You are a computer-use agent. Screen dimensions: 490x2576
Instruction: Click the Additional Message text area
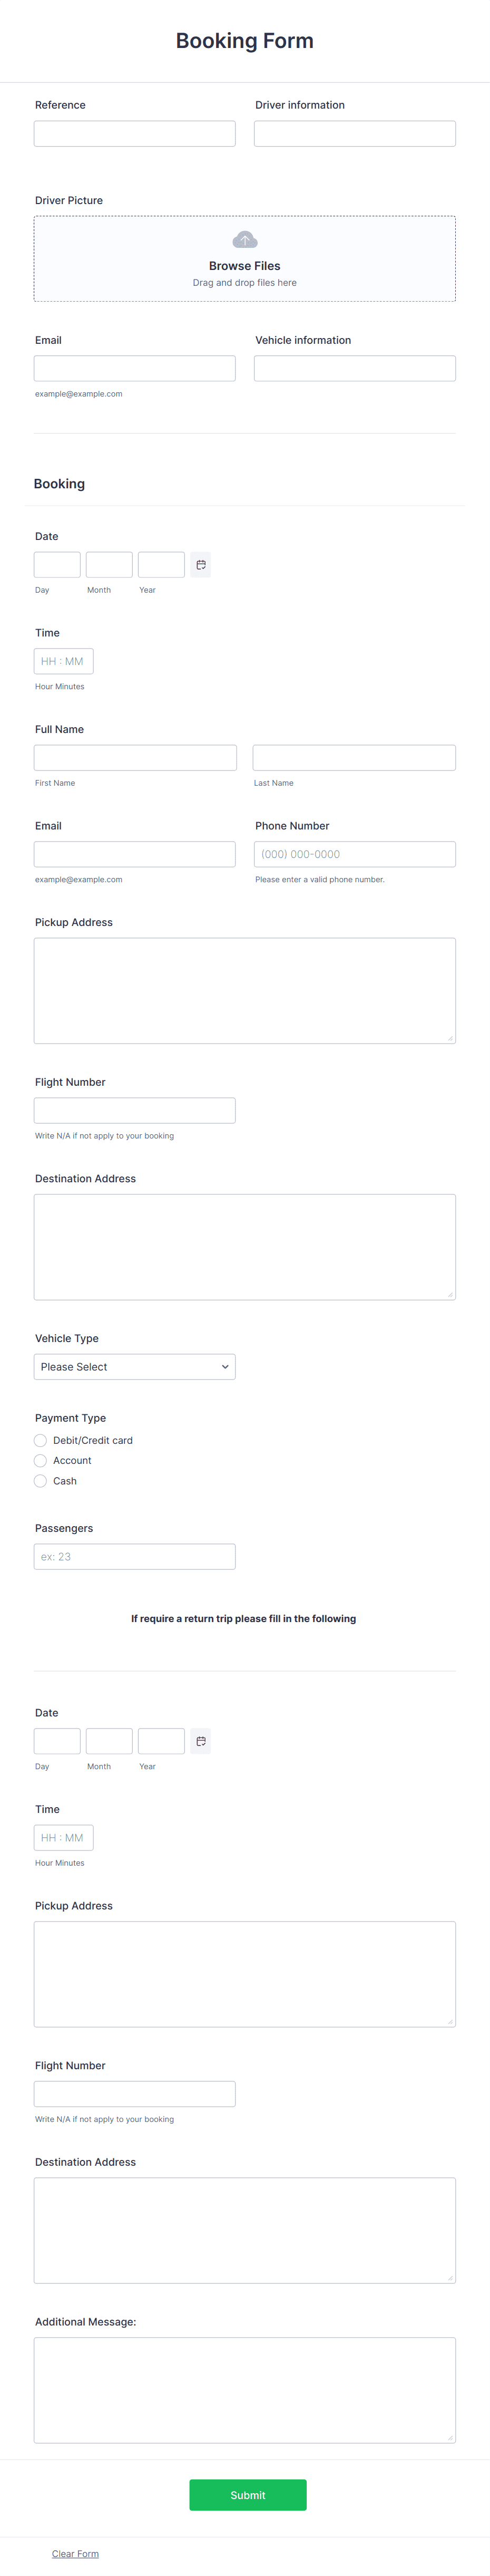pos(245,2390)
